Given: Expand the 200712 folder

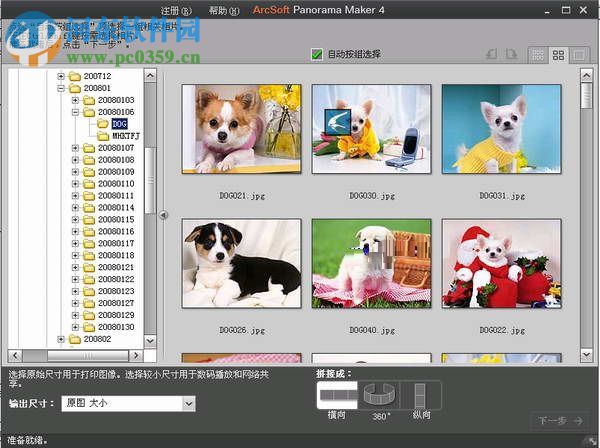Looking at the screenshot, I should (x=60, y=76).
